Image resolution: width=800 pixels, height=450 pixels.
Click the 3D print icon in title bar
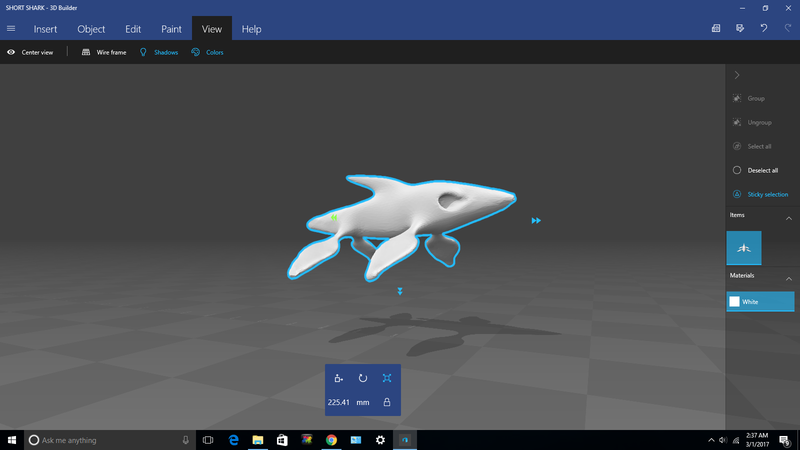[716, 29]
